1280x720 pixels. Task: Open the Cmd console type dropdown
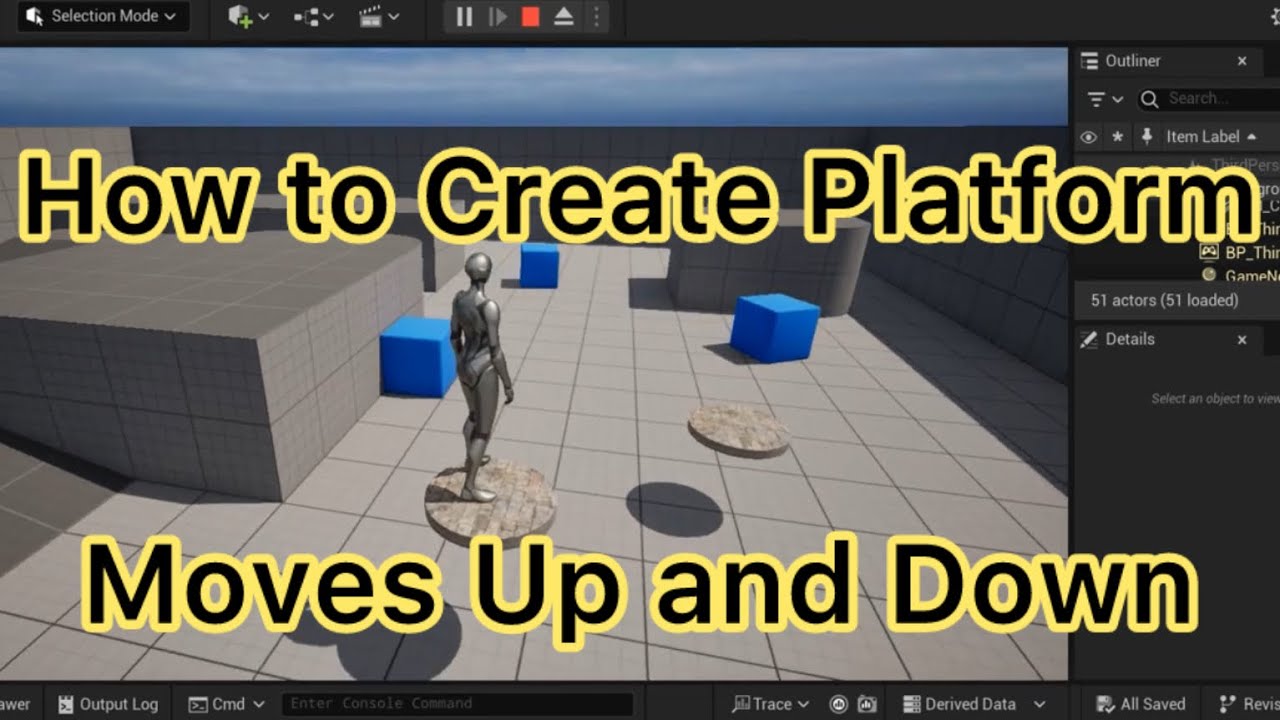coord(227,704)
